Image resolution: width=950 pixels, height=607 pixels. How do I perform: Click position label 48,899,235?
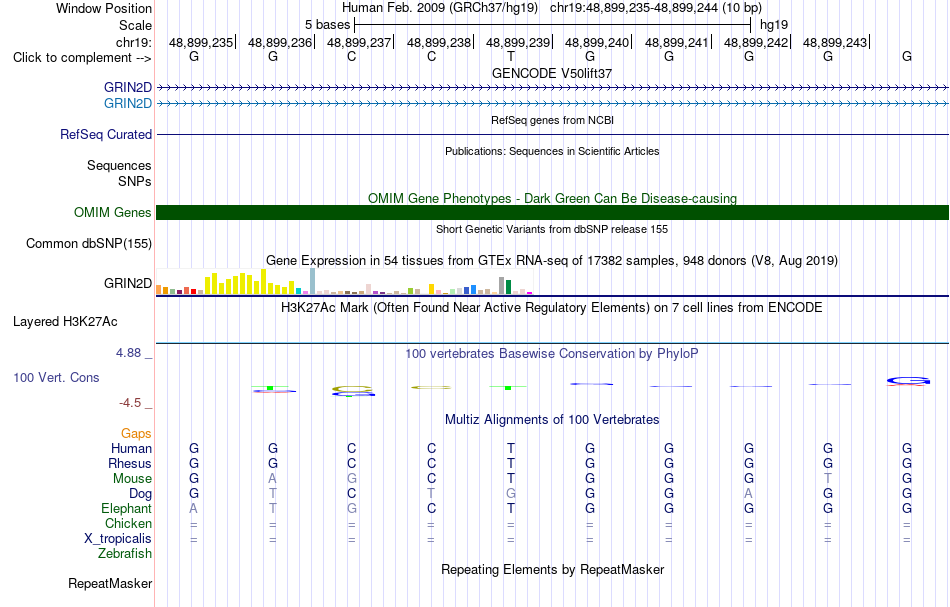pyautogui.click(x=201, y=42)
